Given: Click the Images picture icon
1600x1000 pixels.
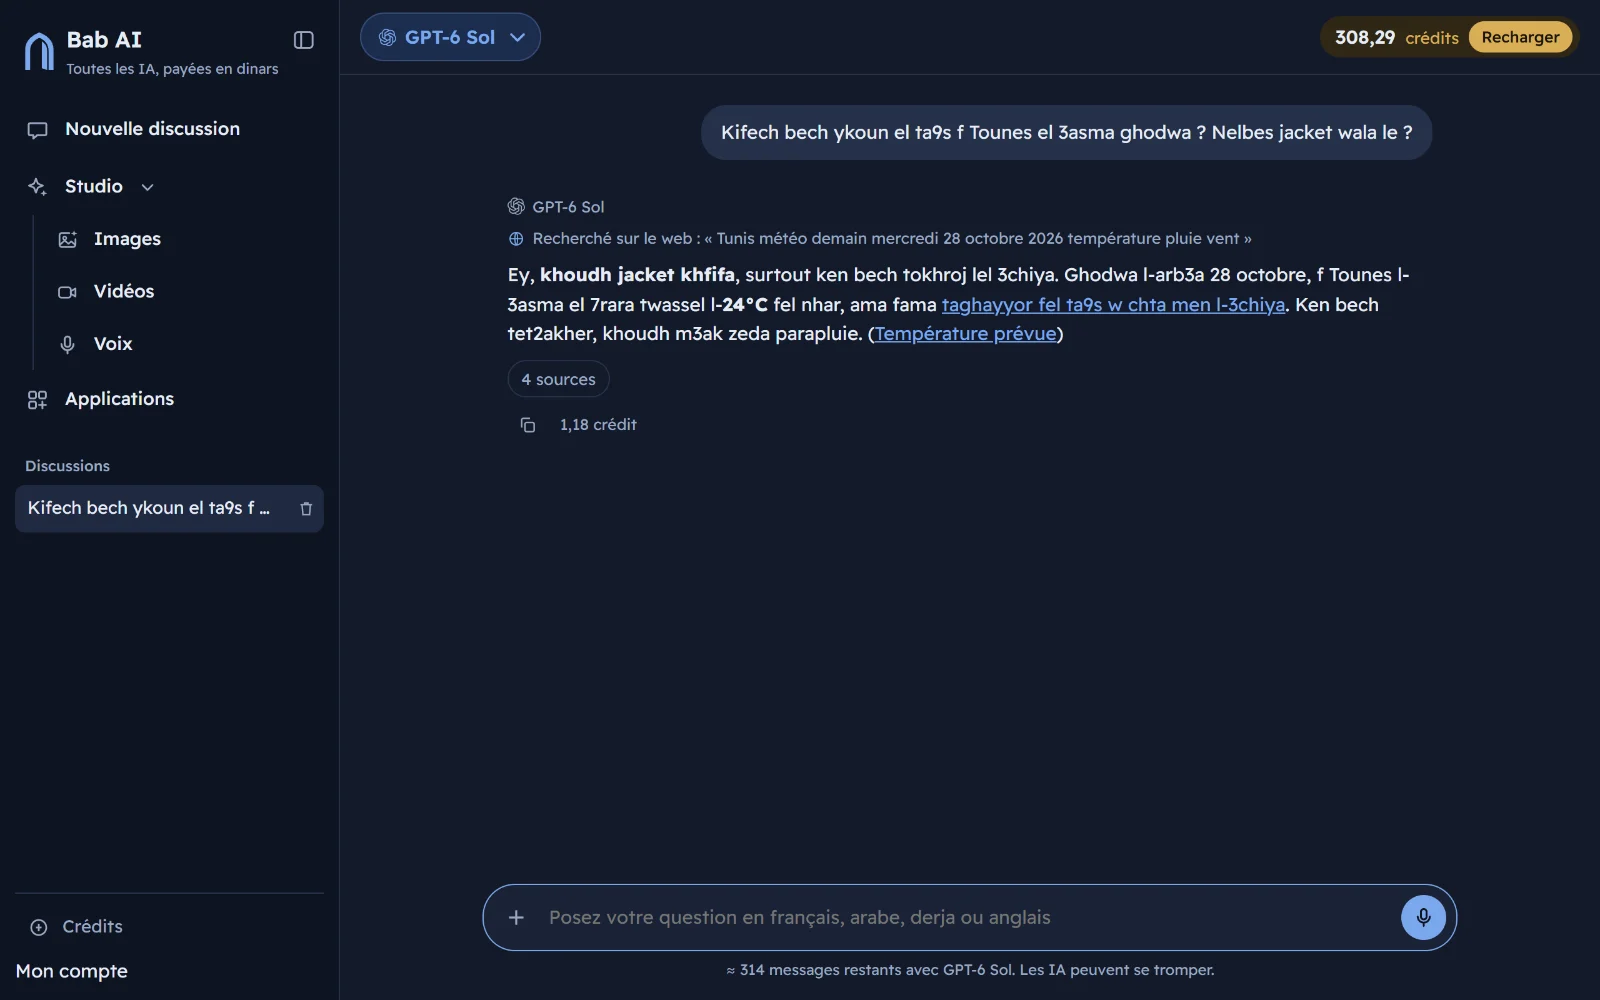Looking at the screenshot, I should pyautogui.click(x=67, y=240).
